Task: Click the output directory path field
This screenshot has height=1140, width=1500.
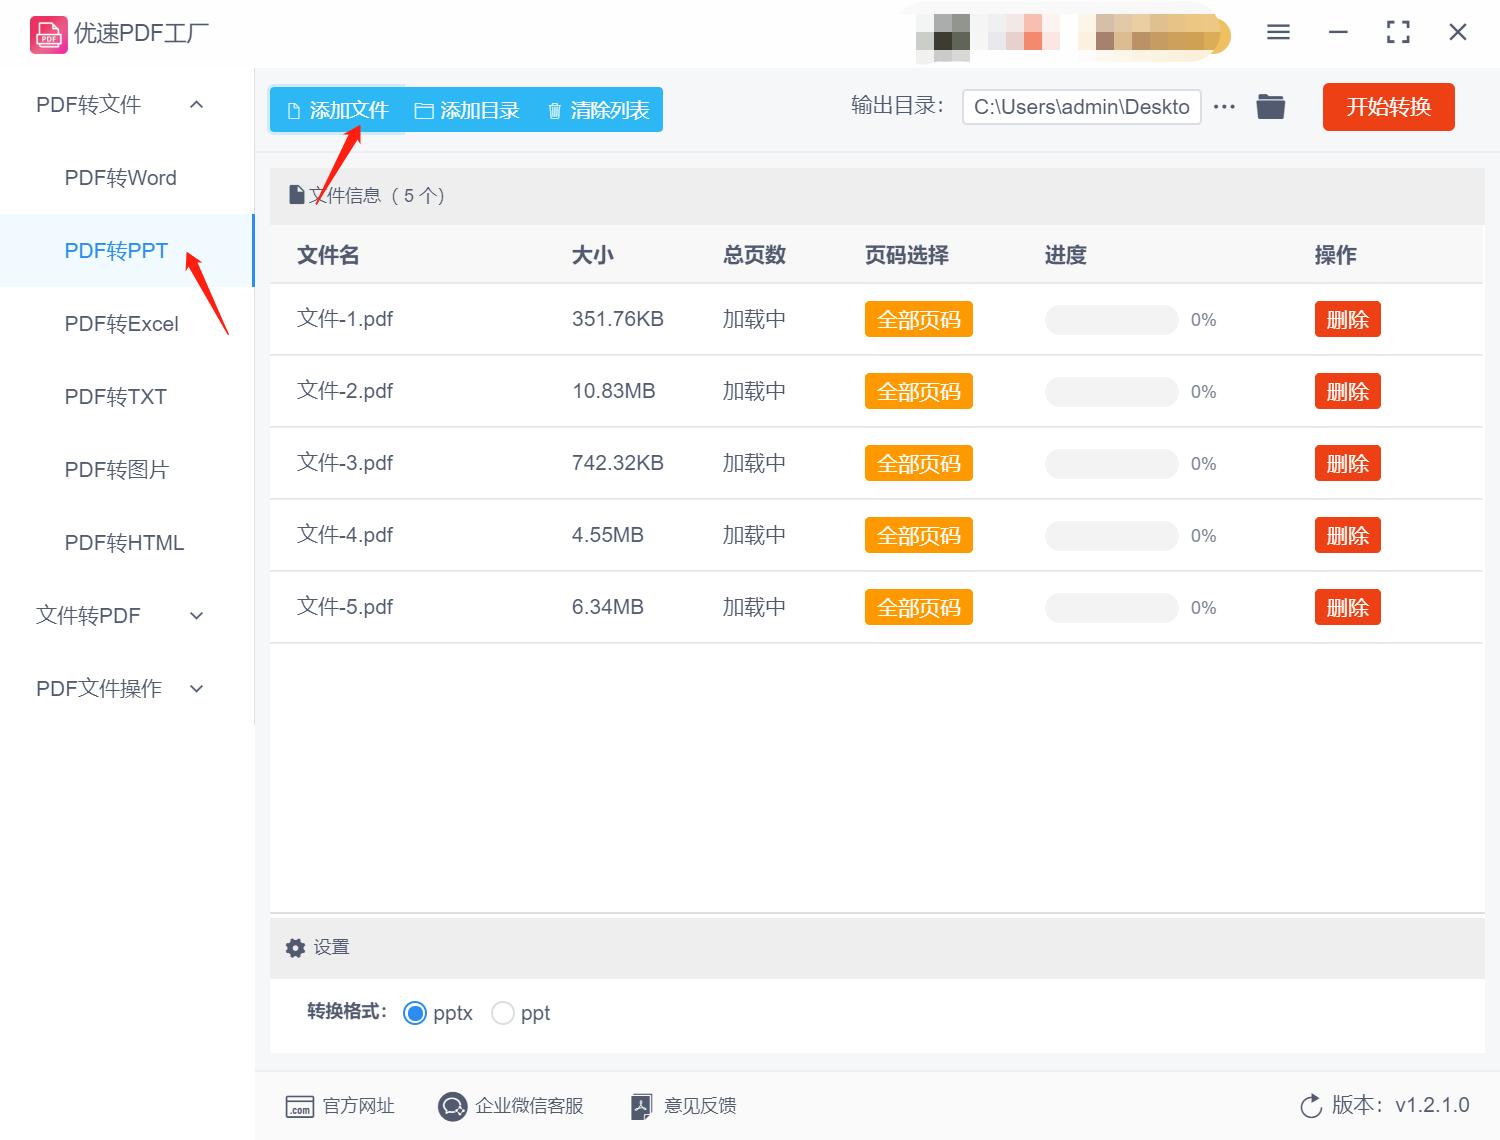Action: pos(1080,106)
